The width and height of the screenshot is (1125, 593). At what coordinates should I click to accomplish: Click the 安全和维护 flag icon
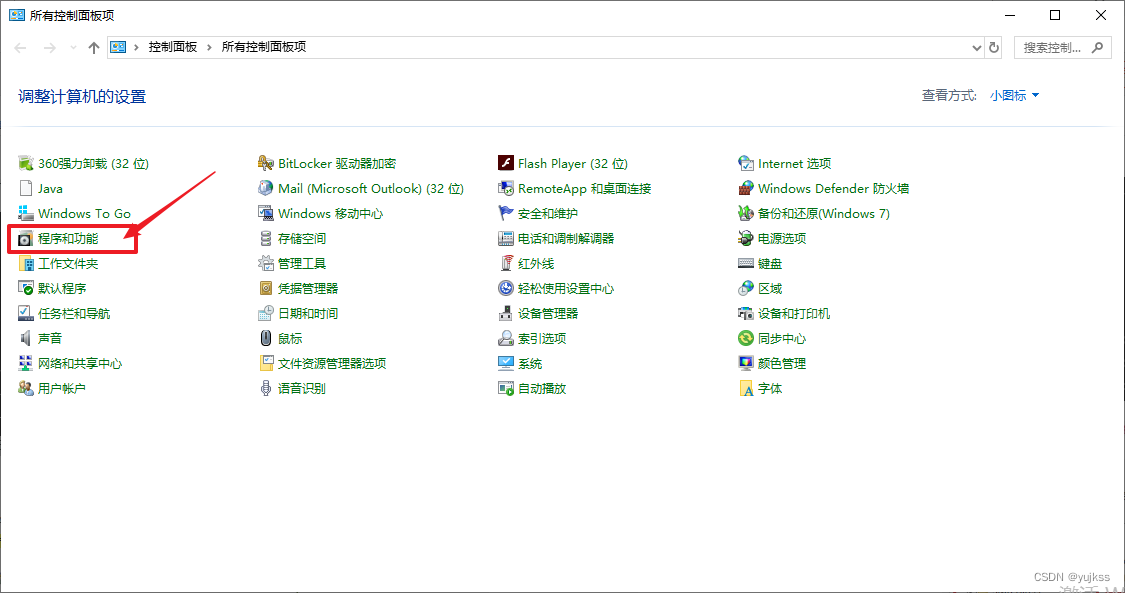pos(506,214)
